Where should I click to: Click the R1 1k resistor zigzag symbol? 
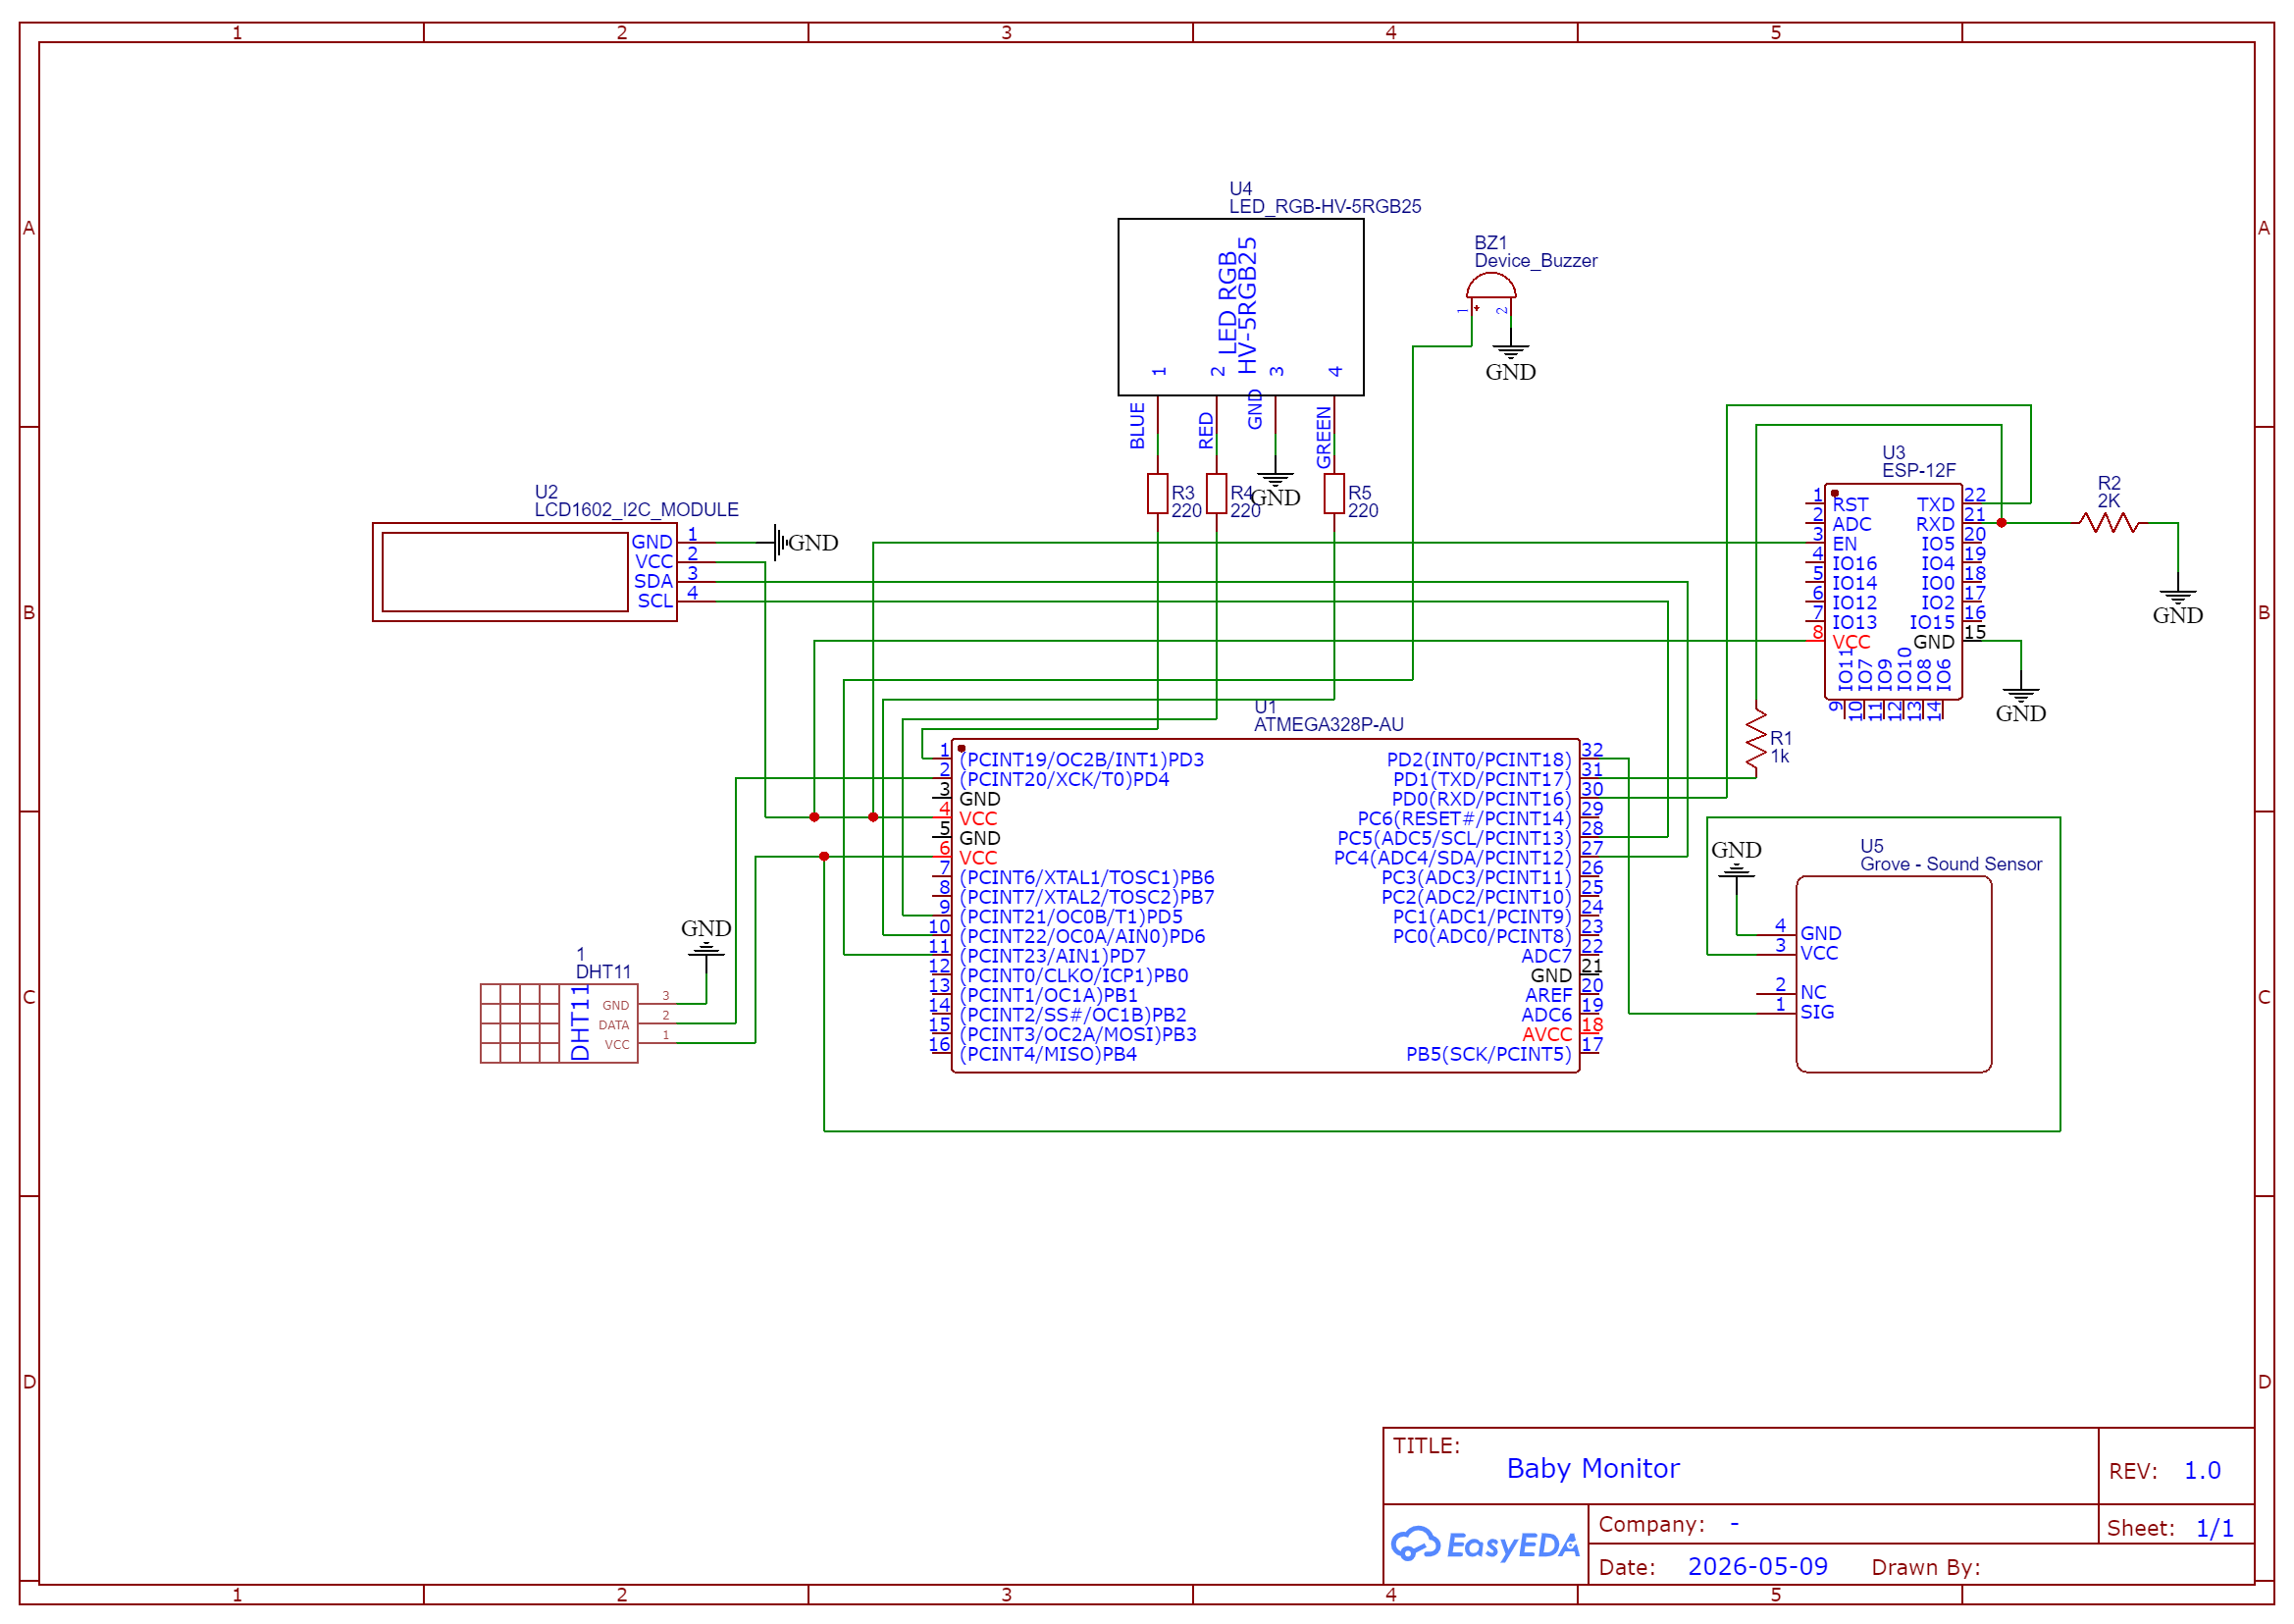coord(1755,740)
